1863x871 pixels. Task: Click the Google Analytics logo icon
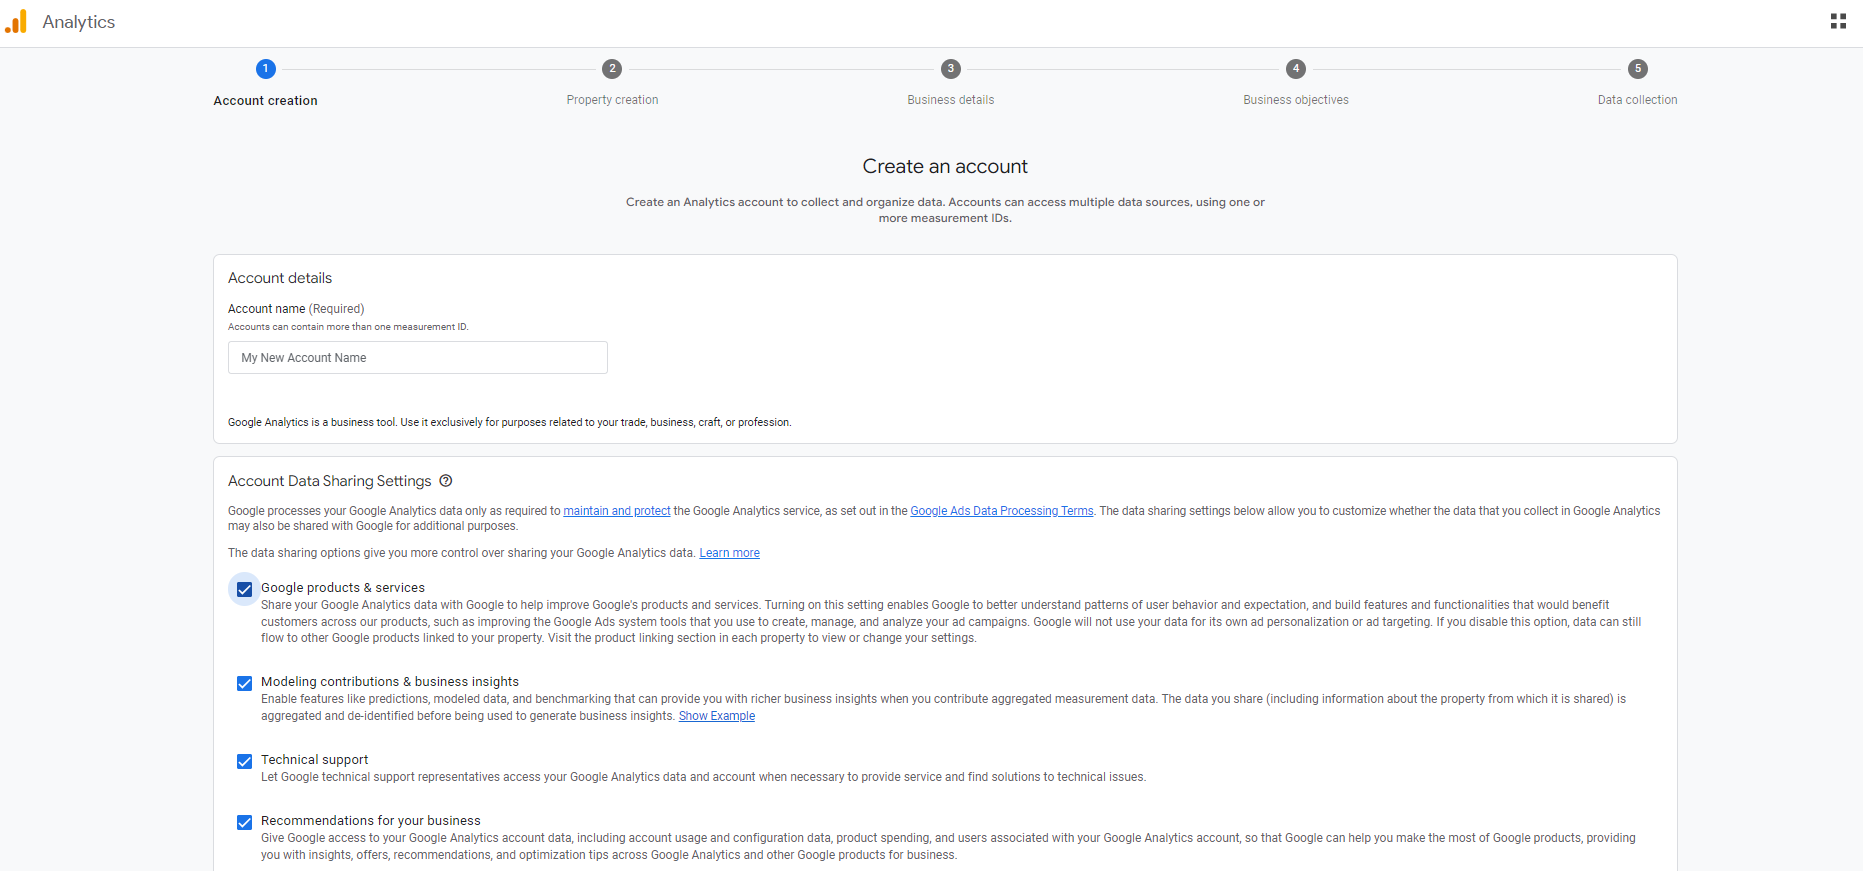click(x=16, y=21)
